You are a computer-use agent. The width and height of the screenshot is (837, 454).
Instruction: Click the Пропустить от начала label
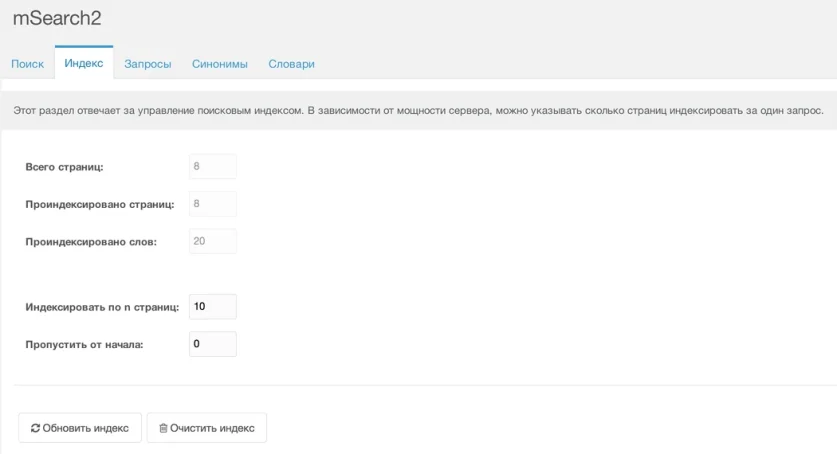pos(84,344)
